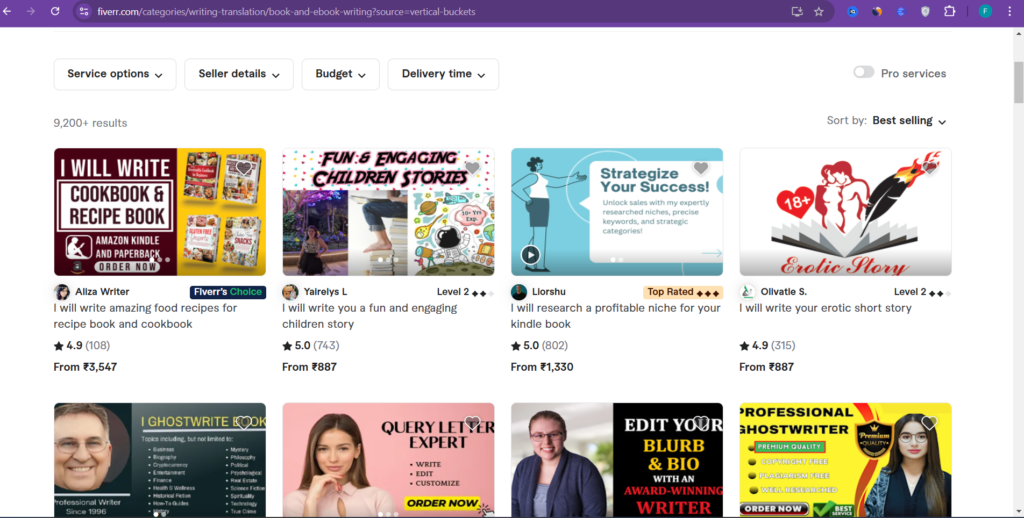Open the Erotic Story gig thumbnail
The image size is (1024, 518).
[846, 212]
